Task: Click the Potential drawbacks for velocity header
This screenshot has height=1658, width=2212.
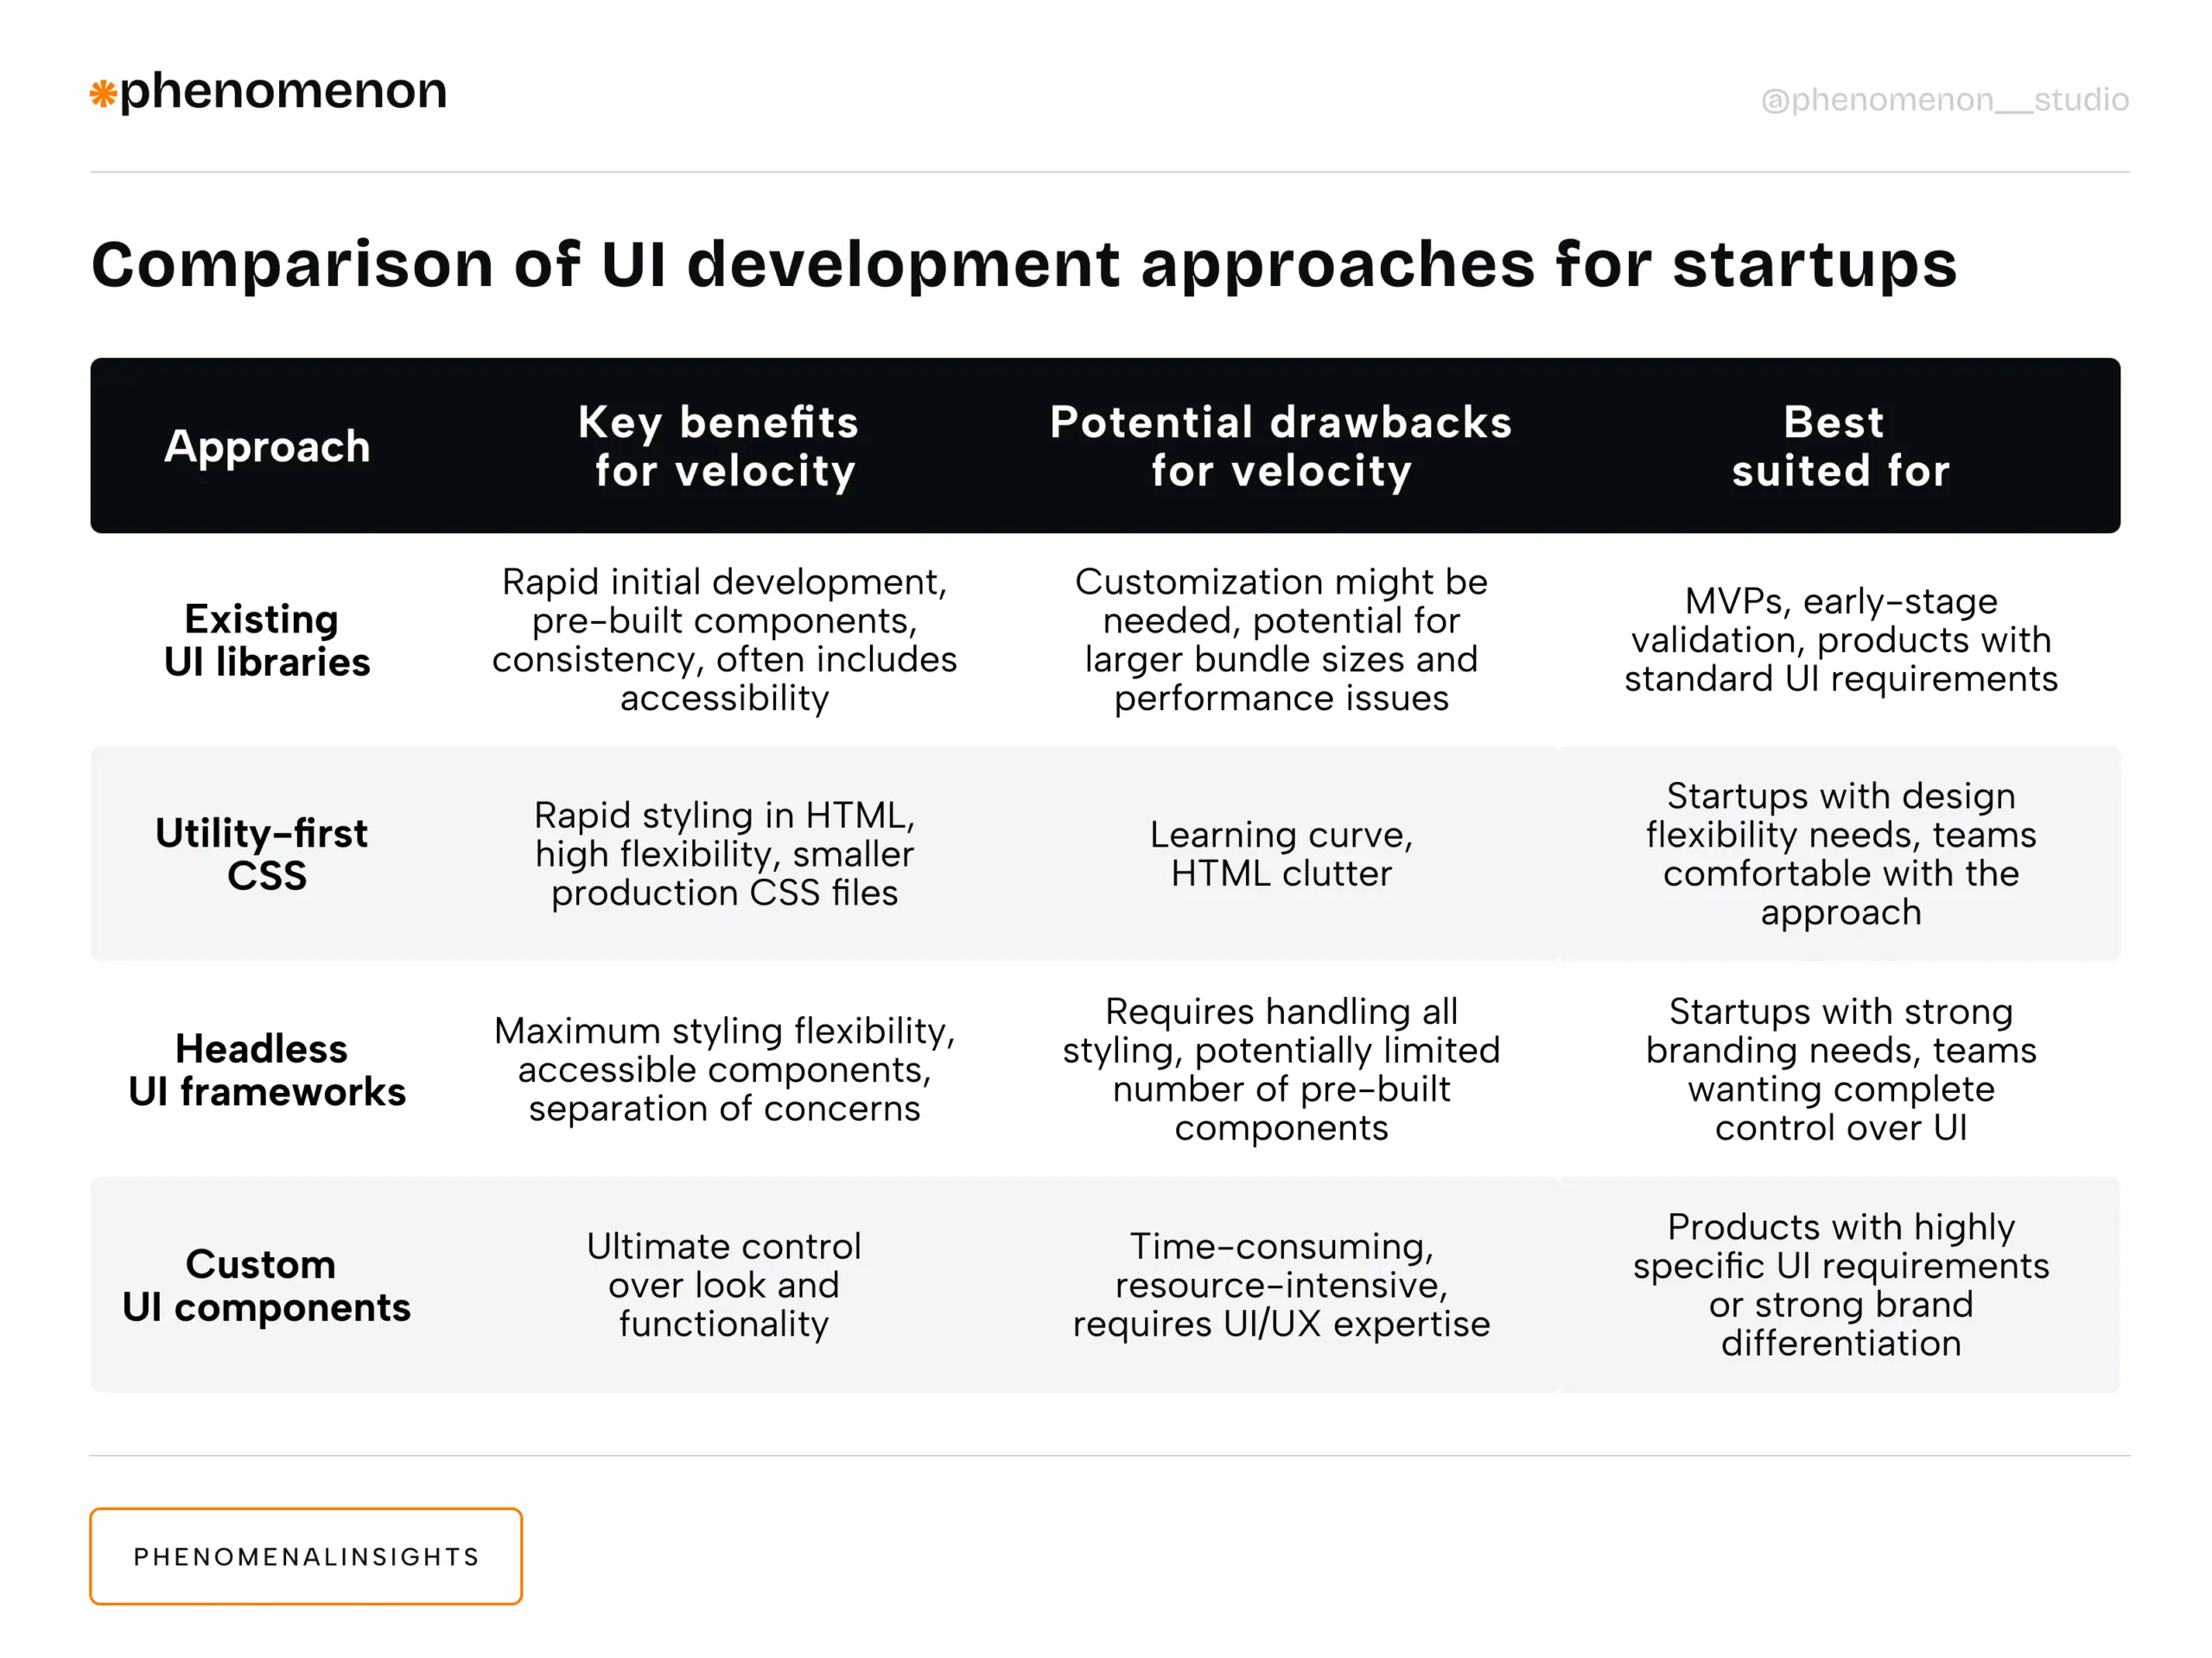Action: [x=1280, y=446]
